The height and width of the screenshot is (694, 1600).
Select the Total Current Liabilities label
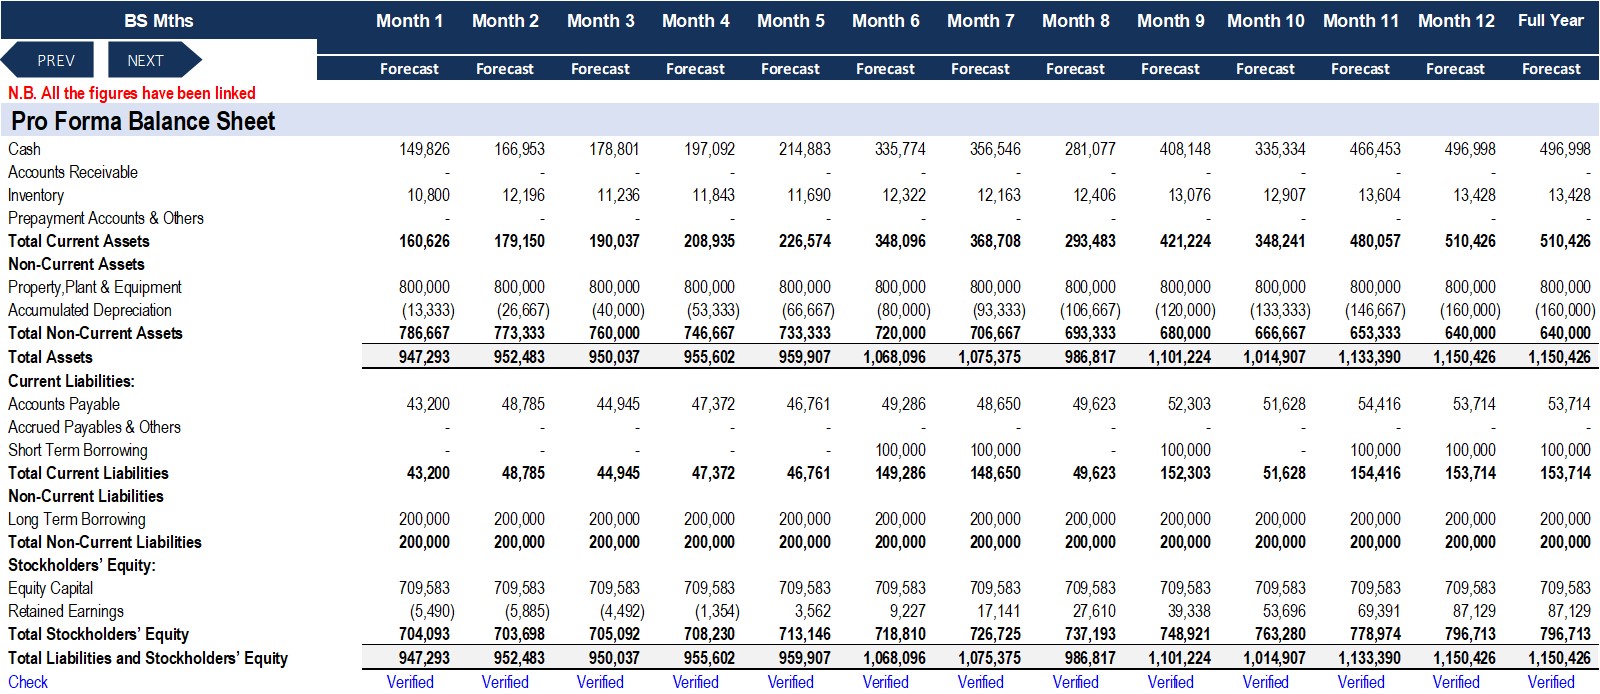pos(88,473)
